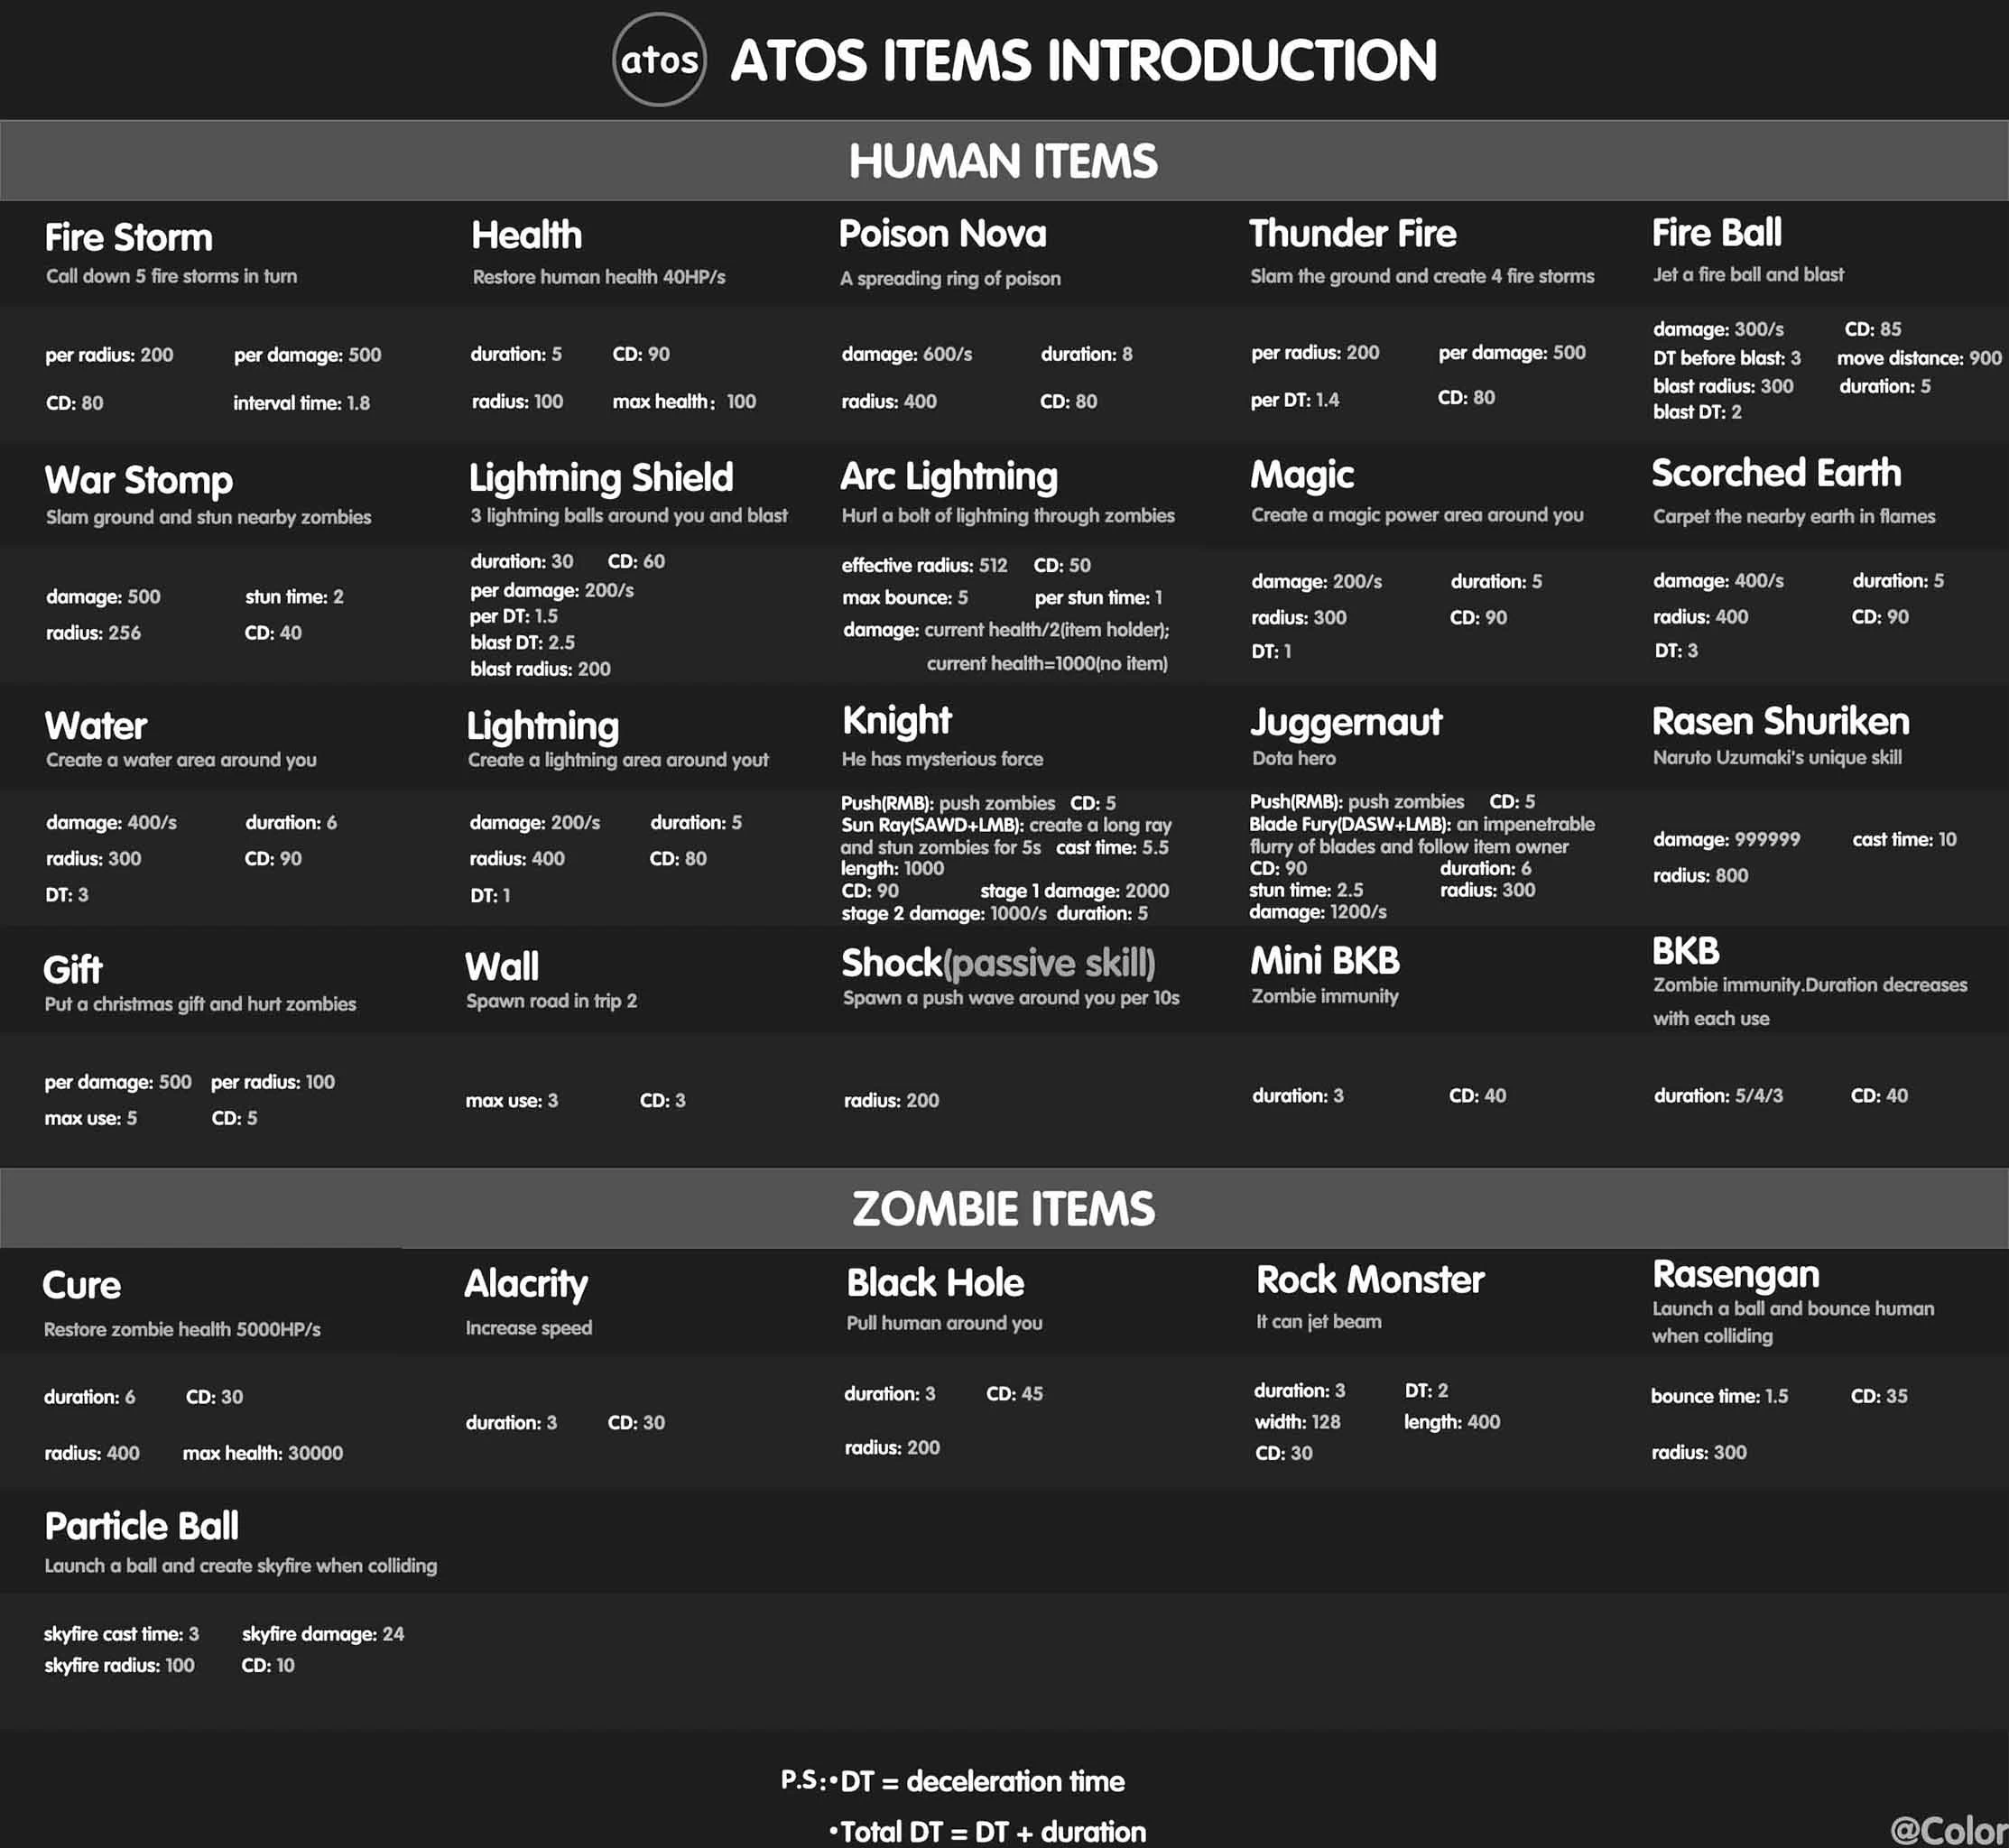
Task: Click the Thunder Fire item title
Action: click(x=1352, y=234)
